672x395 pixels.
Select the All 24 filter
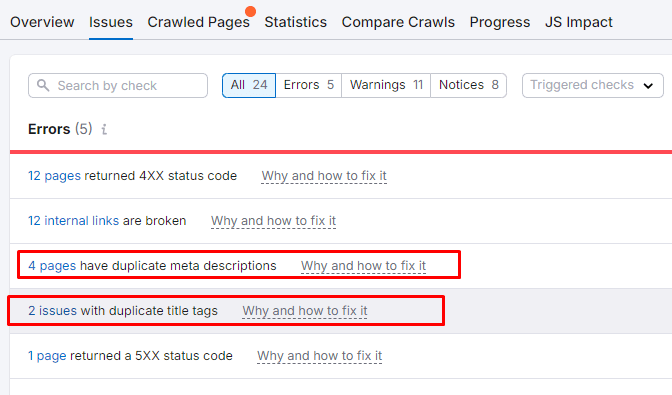point(249,85)
